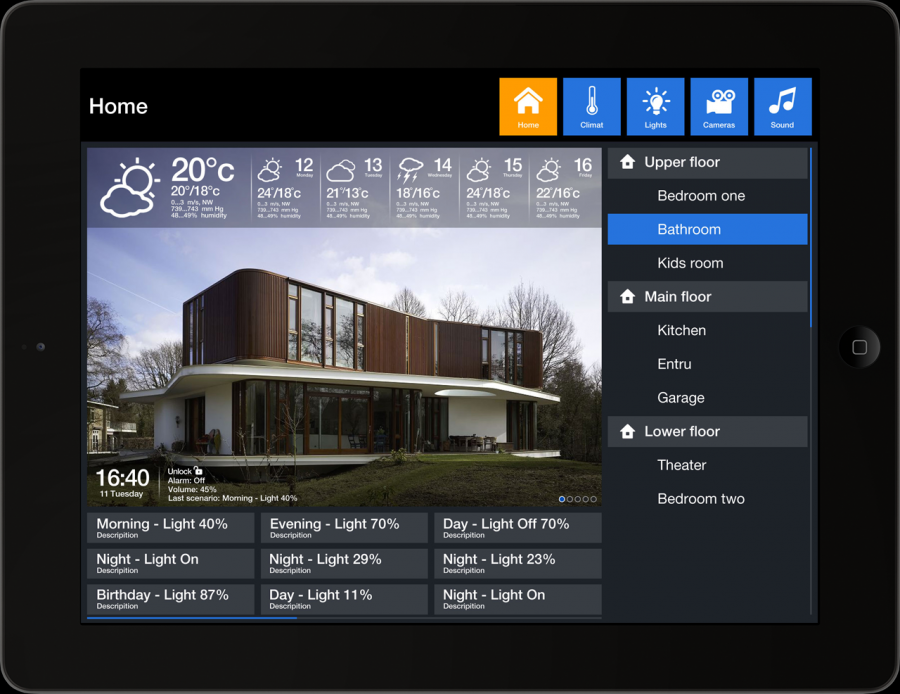Screen dimensions: 900x694
Task: Select the Bathroom room
Action: [x=707, y=229]
